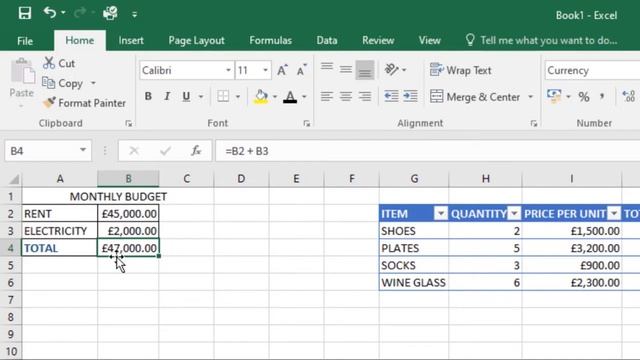Click the Copy button
The width and height of the screenshot is (640, 360).
coord(62,83)
